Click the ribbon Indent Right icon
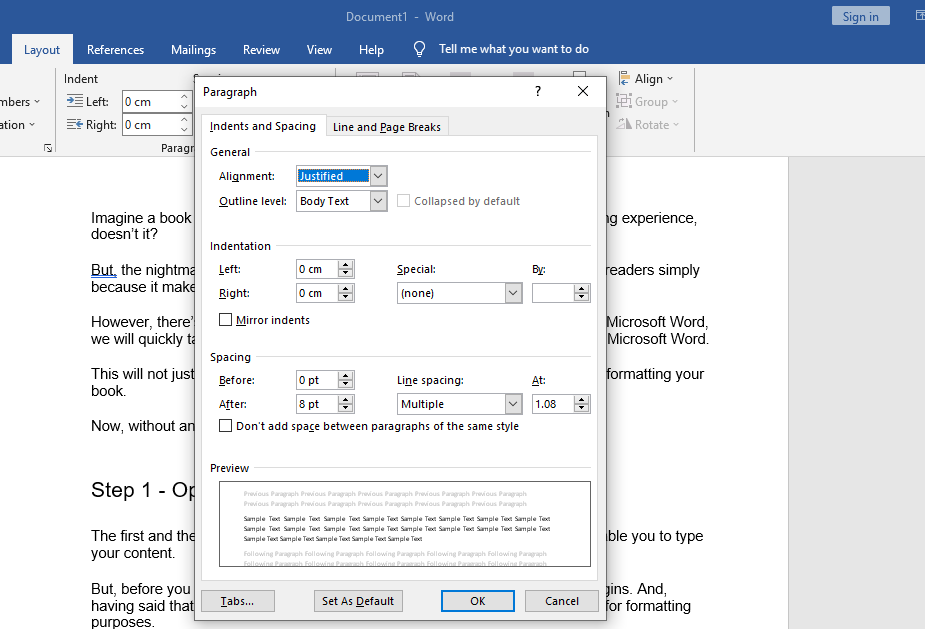Viewport: 925px width, 629px height. coord(75,125)
